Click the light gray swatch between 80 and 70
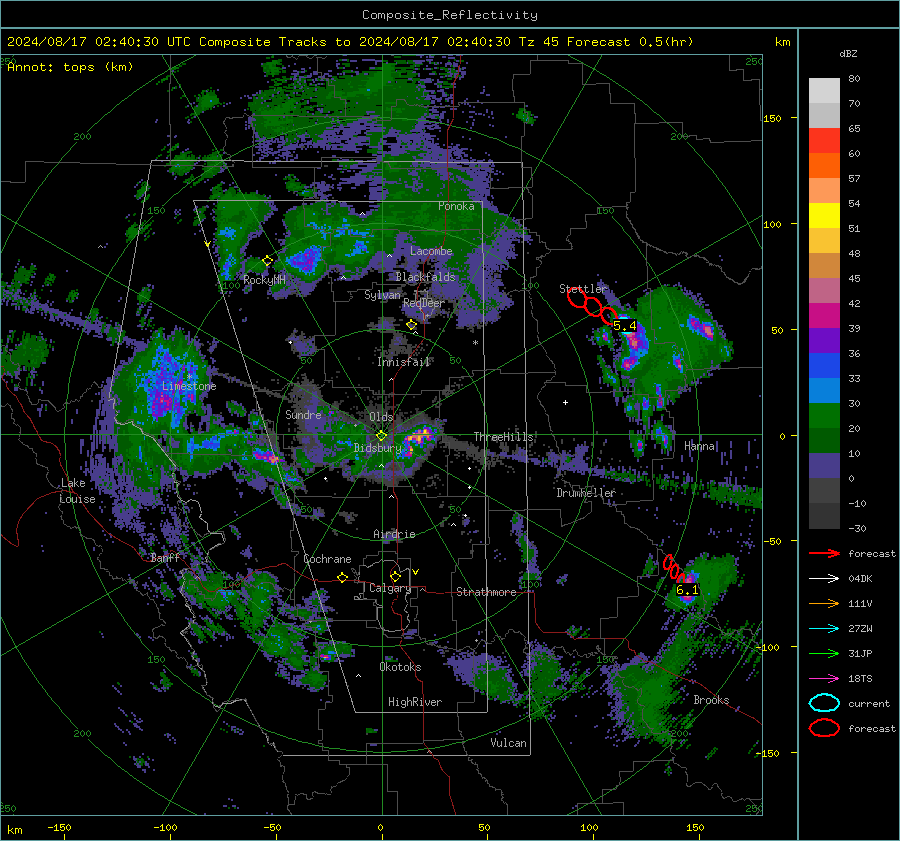The height and width of the screenshot is (841, 900). (824, 91)
